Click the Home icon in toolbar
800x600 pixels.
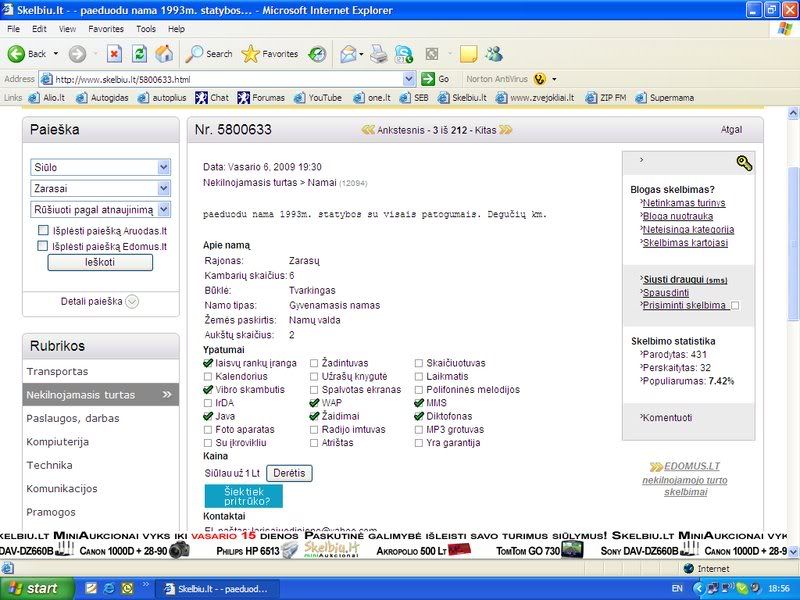pyautogui.click(x=164, y=54)
